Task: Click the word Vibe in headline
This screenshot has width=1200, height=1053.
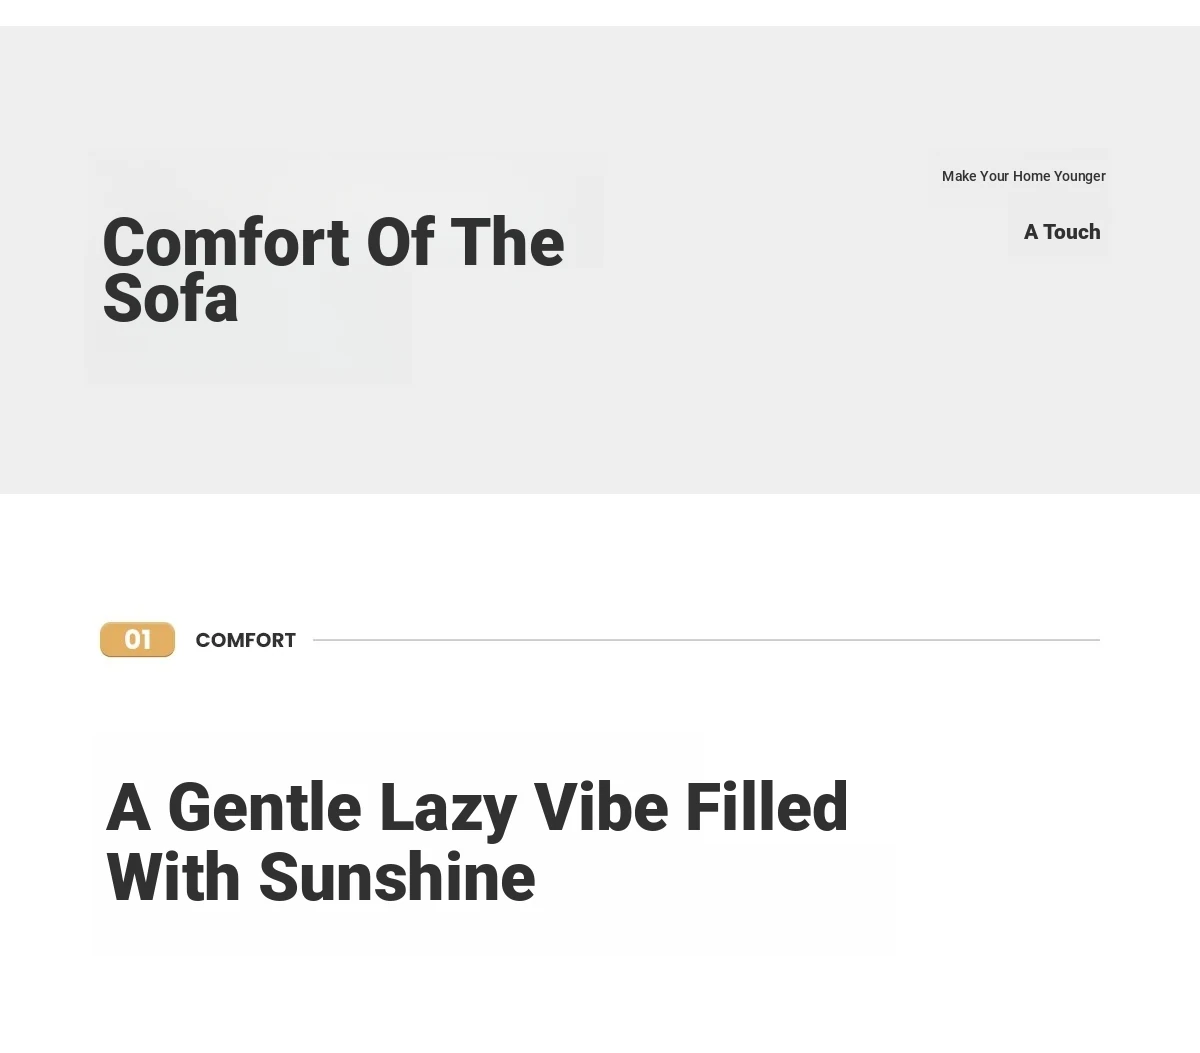Action: (600, 808)
